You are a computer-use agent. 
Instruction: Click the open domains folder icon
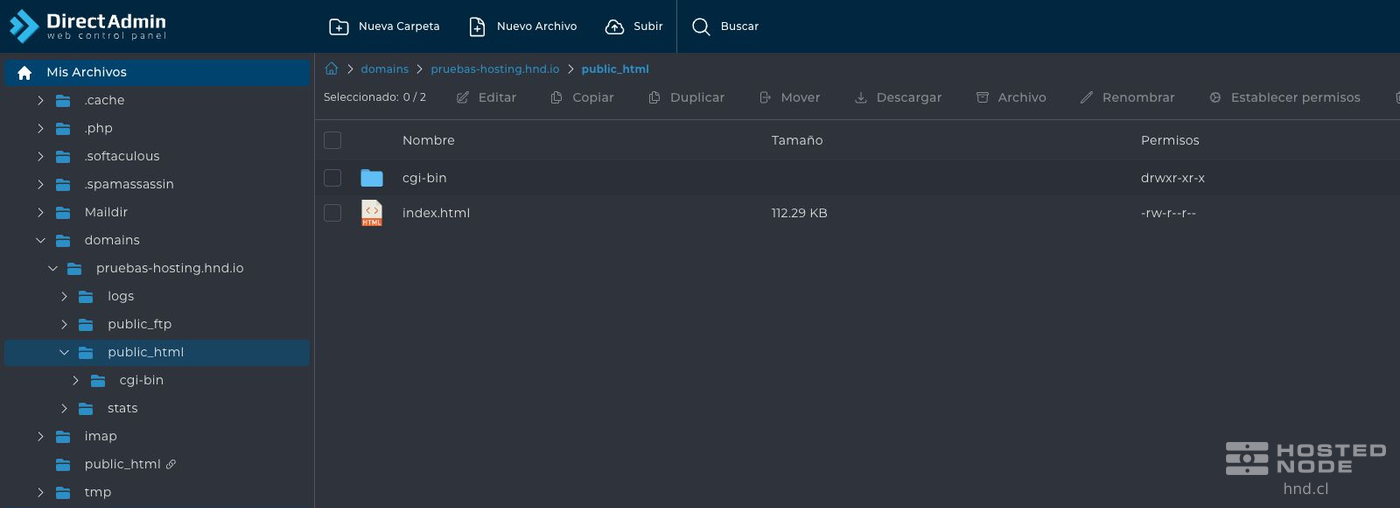pyautogui.click(x=63, y=241)
